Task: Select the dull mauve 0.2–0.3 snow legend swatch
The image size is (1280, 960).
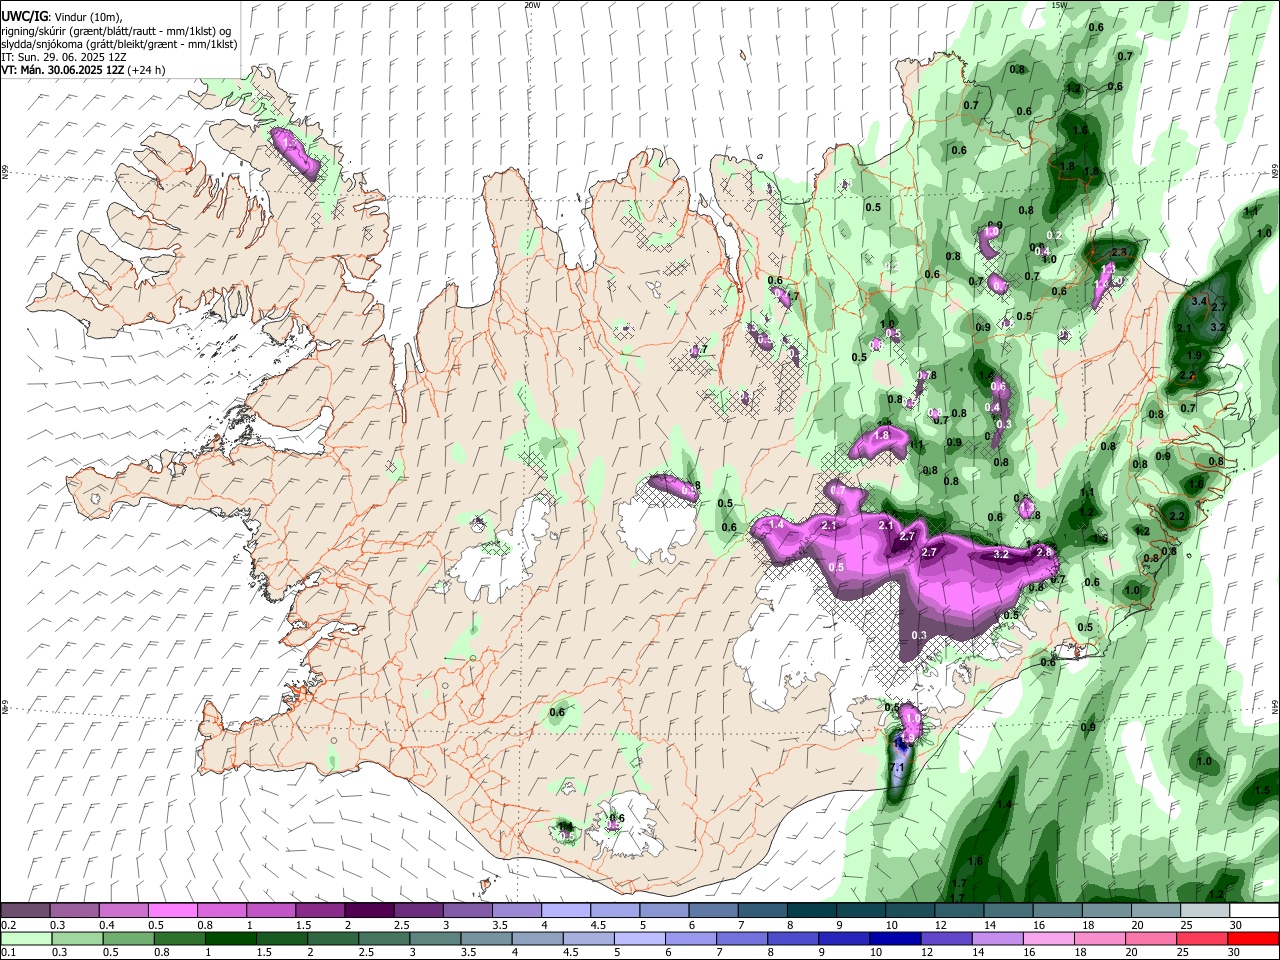Action: coord(25,910)
